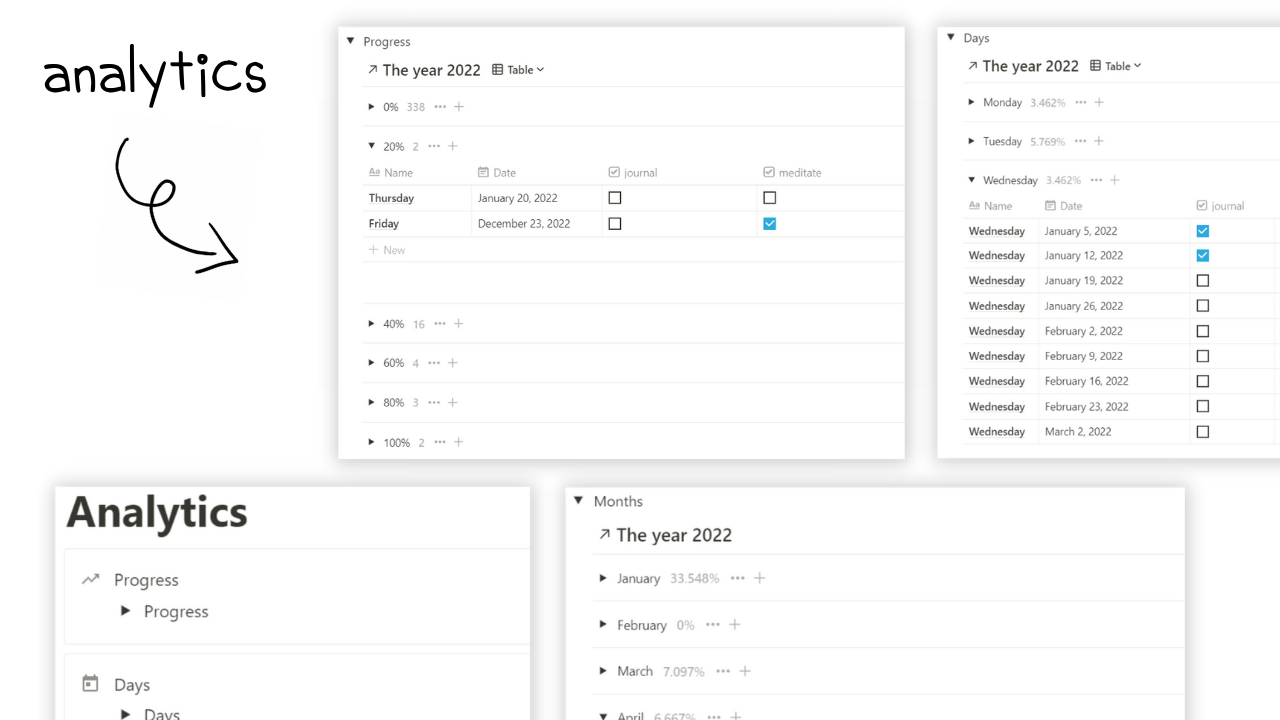The height and width of the screenshot is (720, 1280).
Task: Add new item to 100% group
Action: (459, 442)
